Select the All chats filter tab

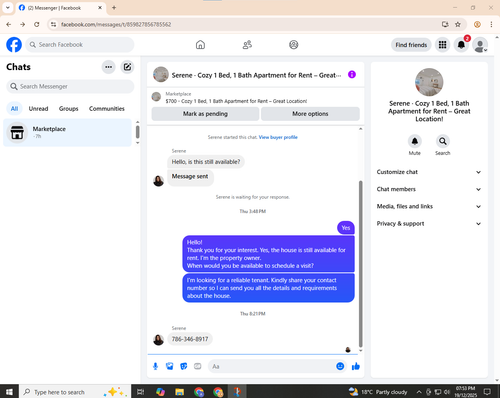point(14,109)
